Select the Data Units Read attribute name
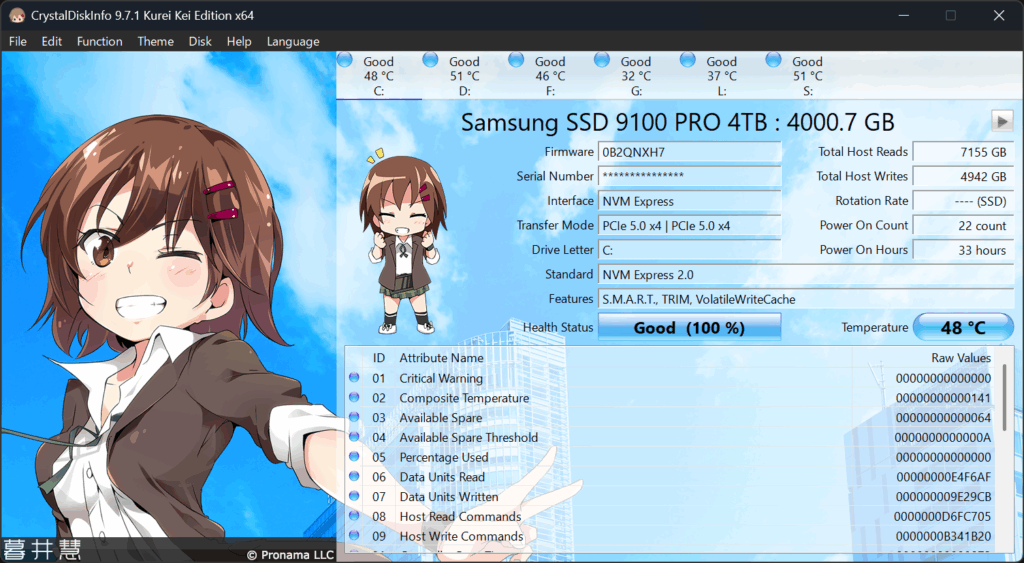1024x563 pixels. pyautogui.click(x=442, y=477)
